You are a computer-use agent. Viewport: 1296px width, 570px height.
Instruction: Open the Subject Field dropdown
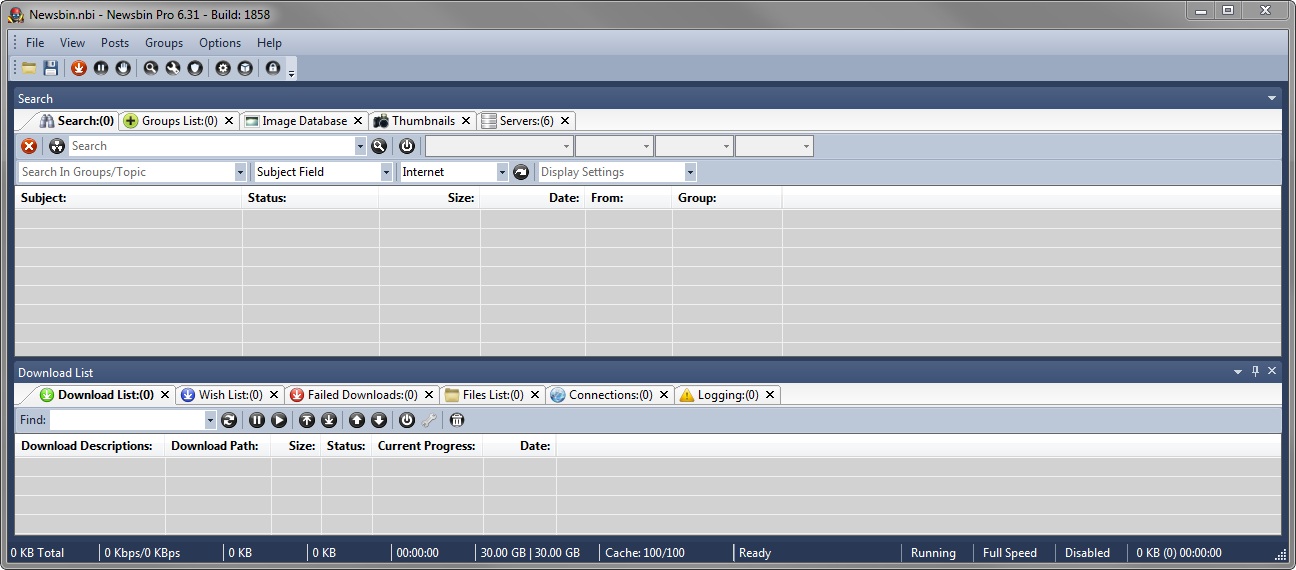pyautogui.click(x=387, y=172)
